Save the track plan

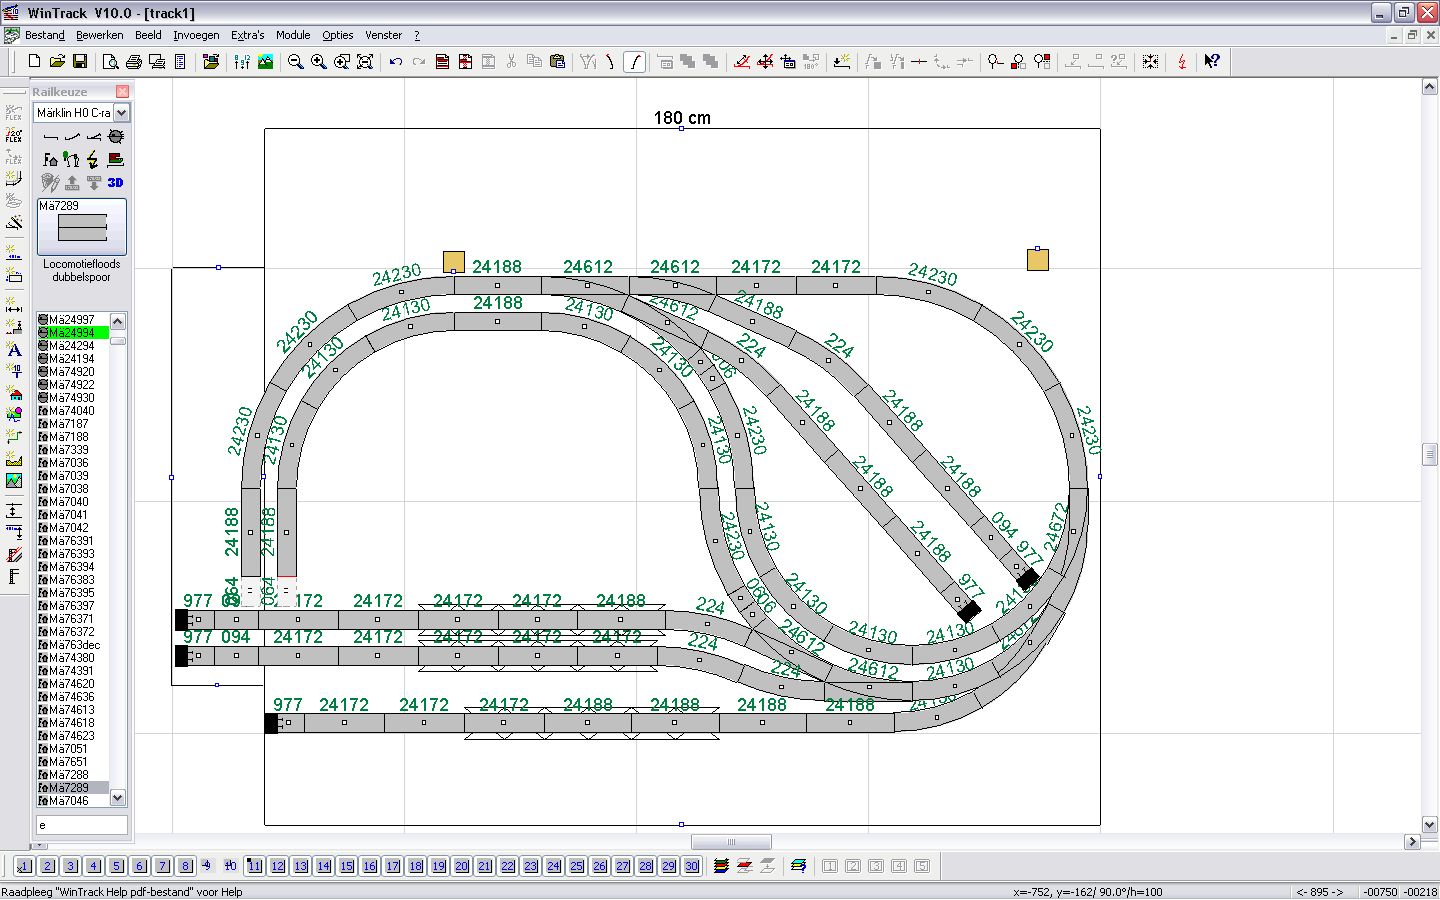(x=80, y=61)
